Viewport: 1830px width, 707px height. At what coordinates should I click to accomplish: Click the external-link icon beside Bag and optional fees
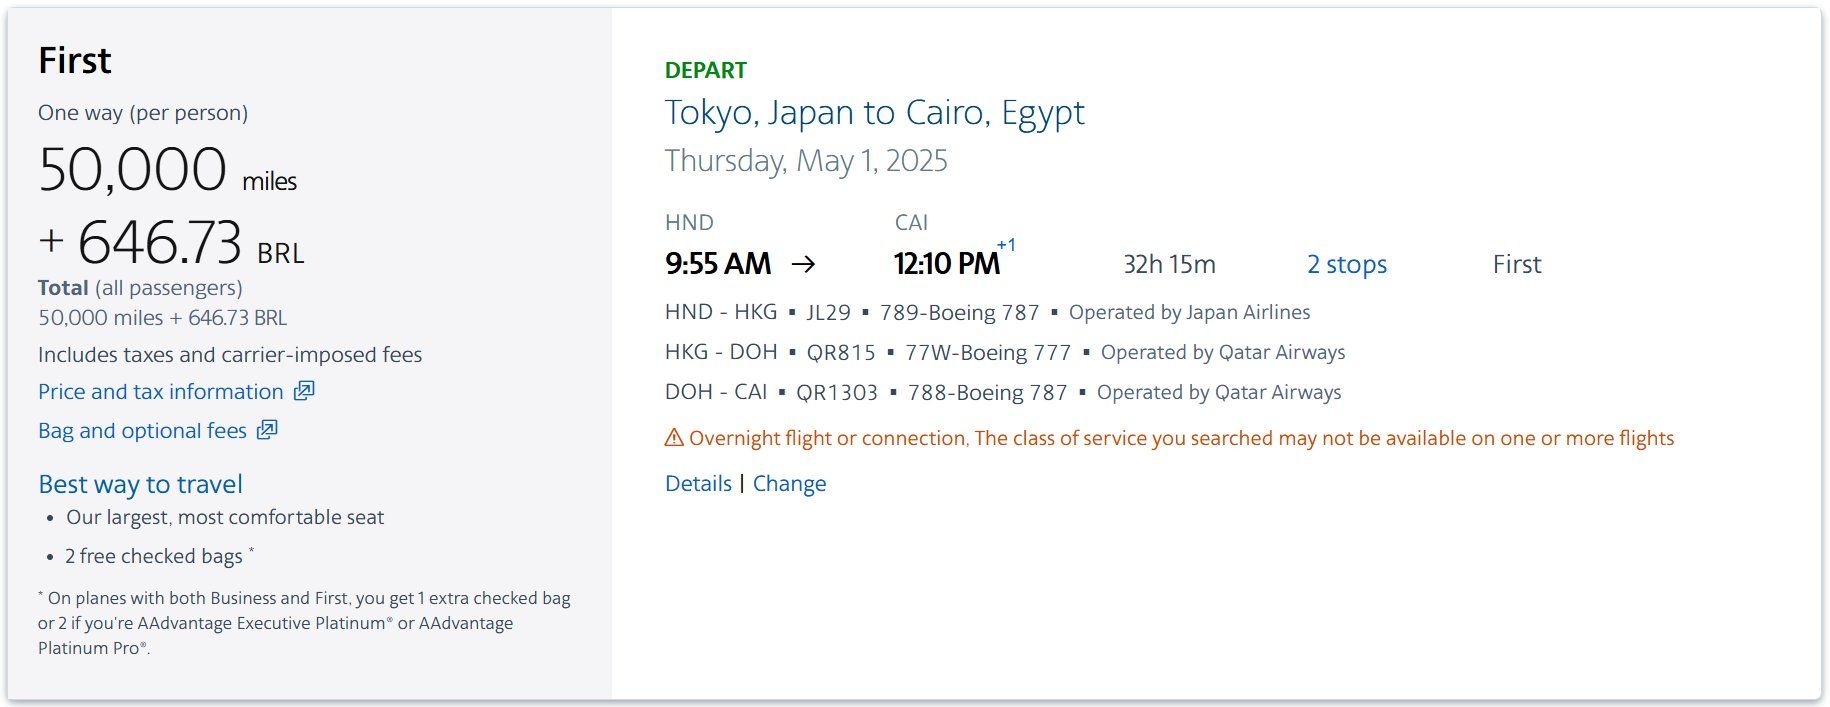coord(267,430)
